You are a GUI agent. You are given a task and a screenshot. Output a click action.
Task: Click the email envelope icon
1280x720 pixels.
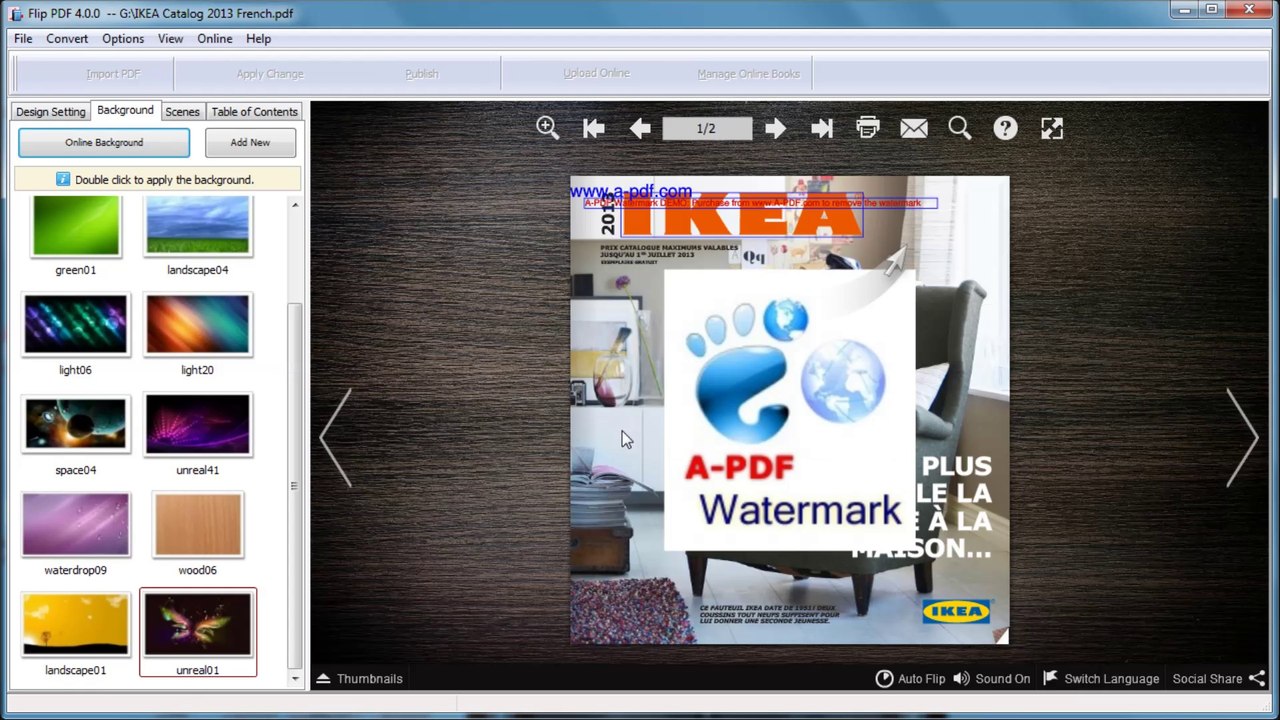coord(914,128)
